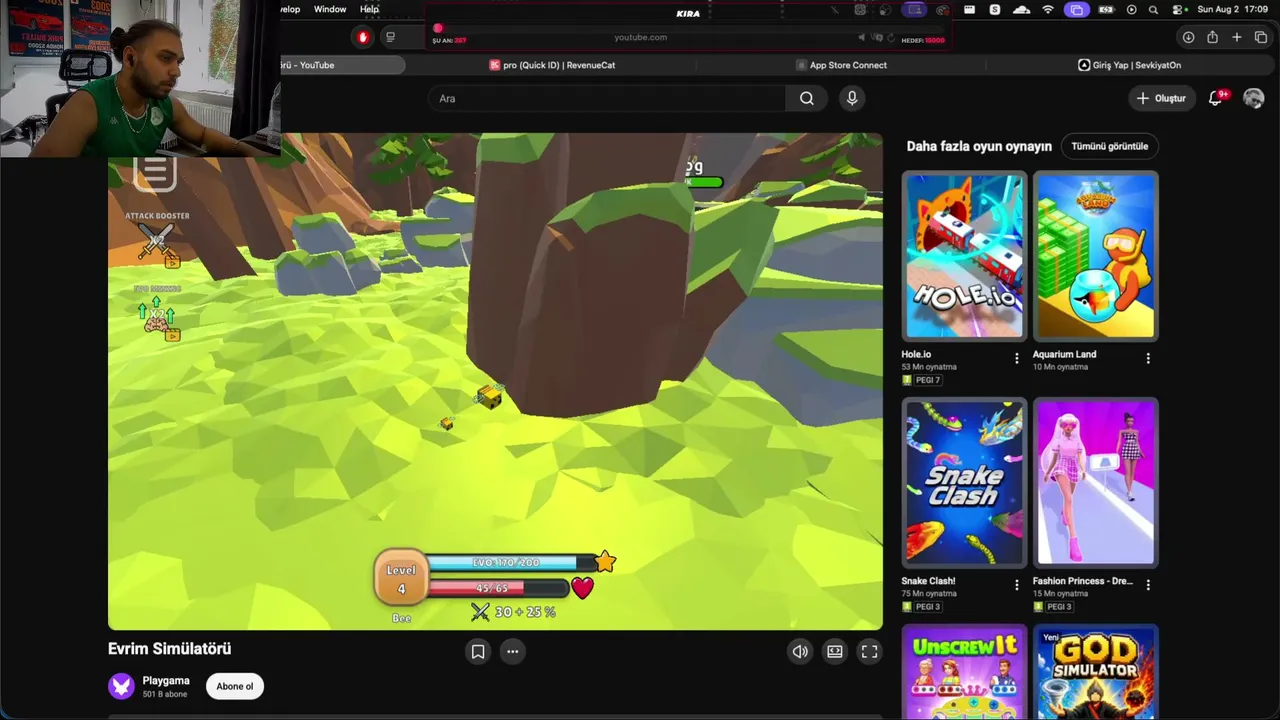The width and height of the screenshot is (1280, 720).
Task: Open Control Center in menu bar
Action: coord(1178,10)
